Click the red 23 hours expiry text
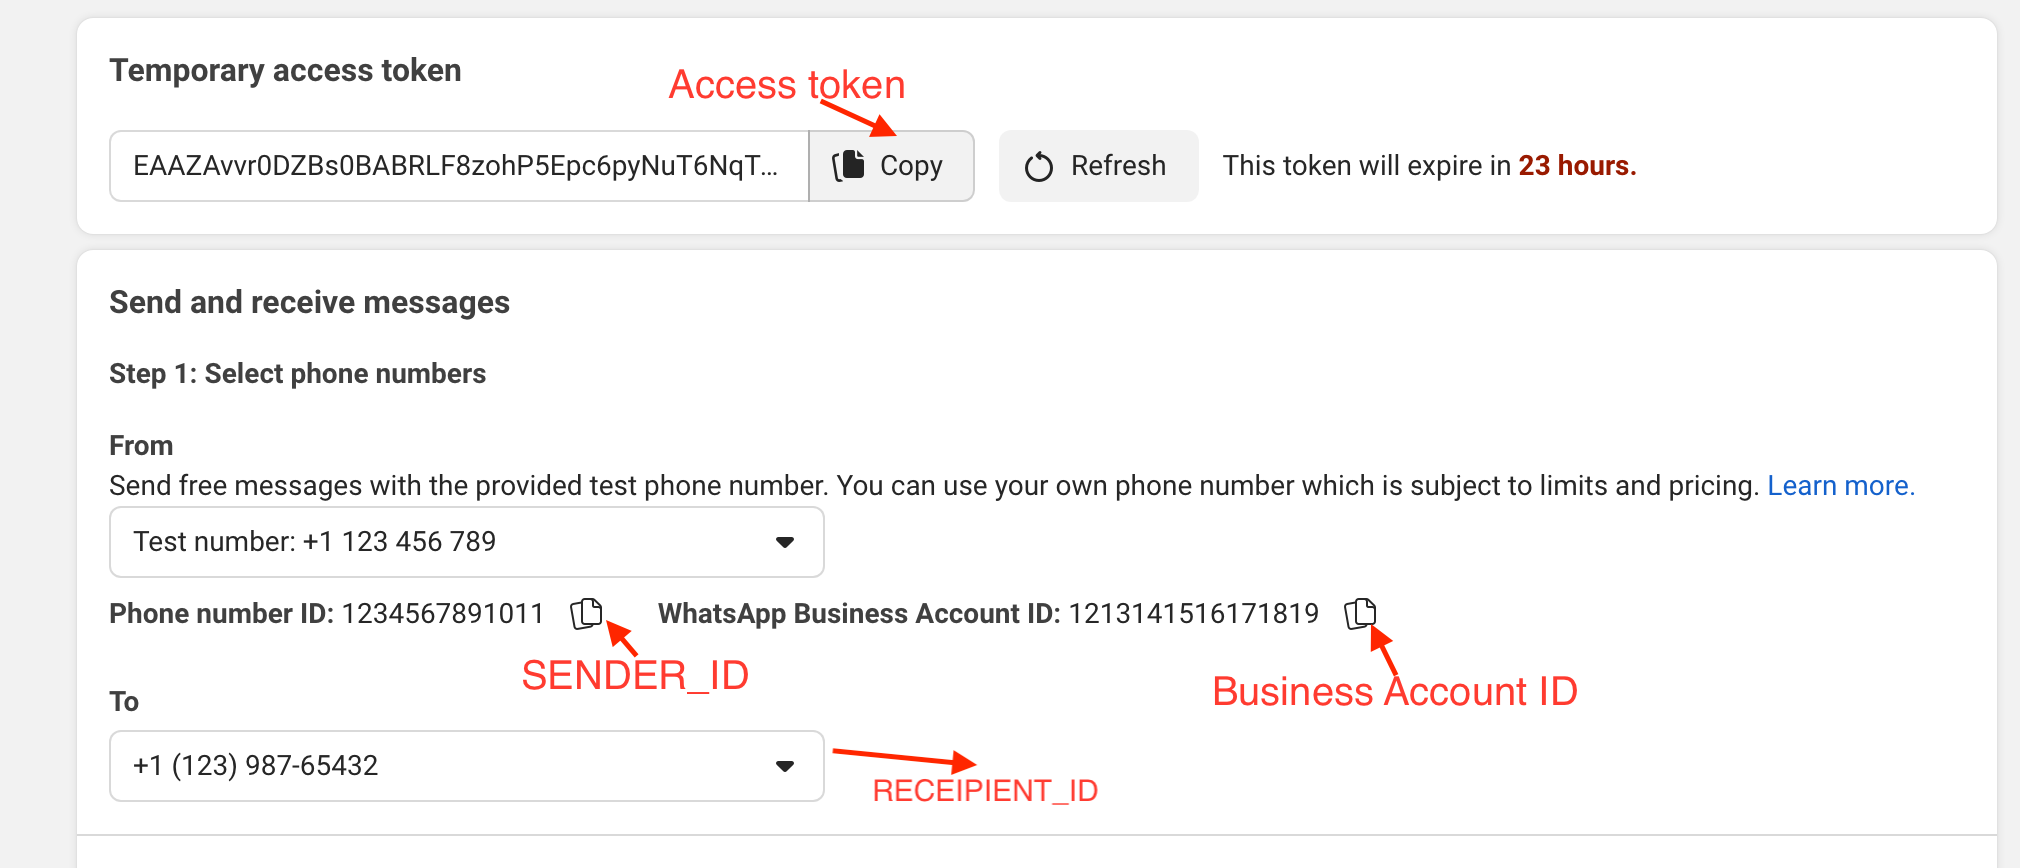Viewport: 2020px width, 868px height. (1577, 166)
